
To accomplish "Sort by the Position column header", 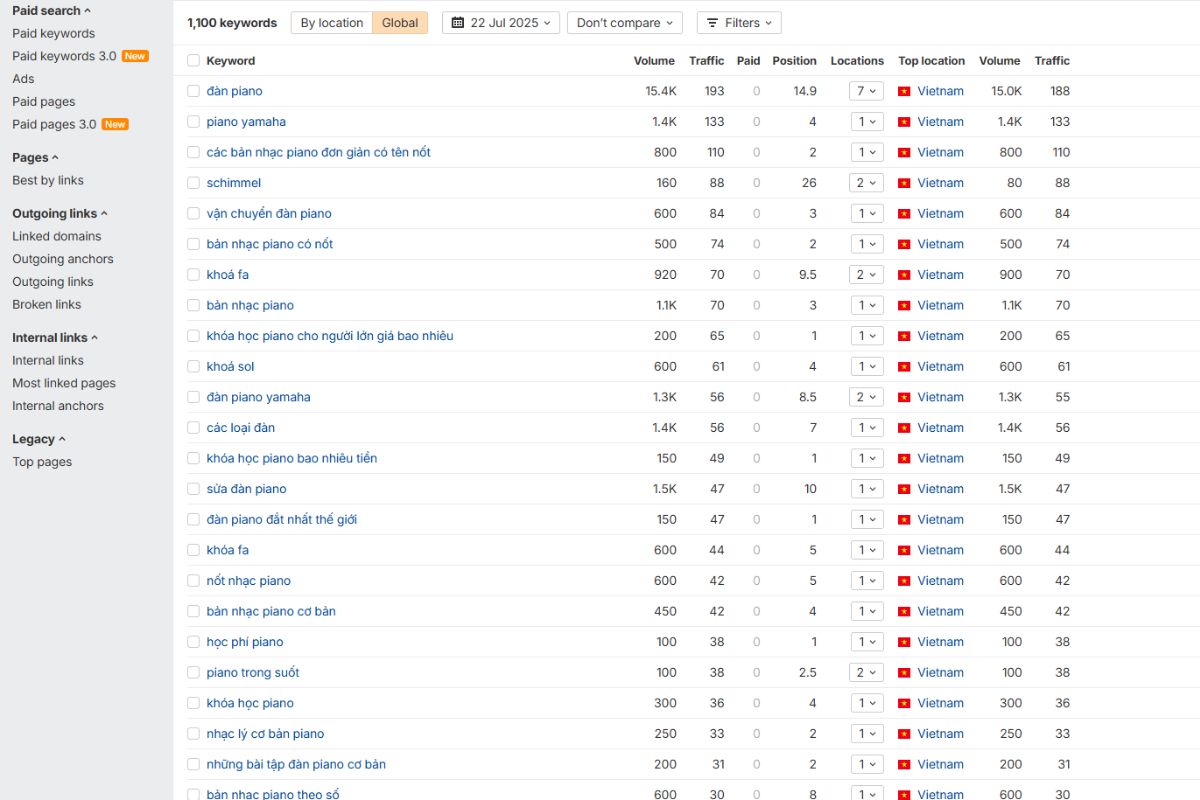I will (794, 61).
